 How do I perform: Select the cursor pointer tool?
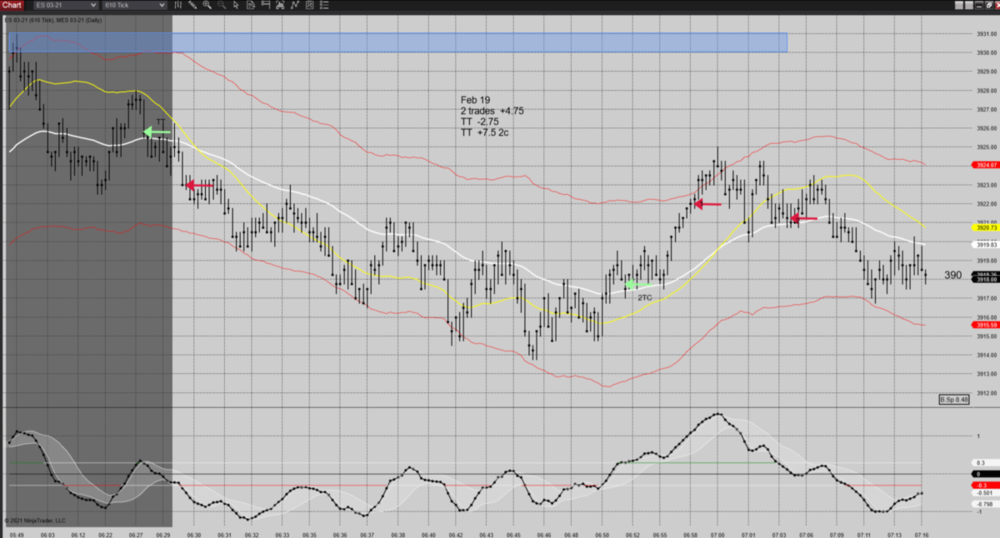pyautogui.click(x=236, y=5)
